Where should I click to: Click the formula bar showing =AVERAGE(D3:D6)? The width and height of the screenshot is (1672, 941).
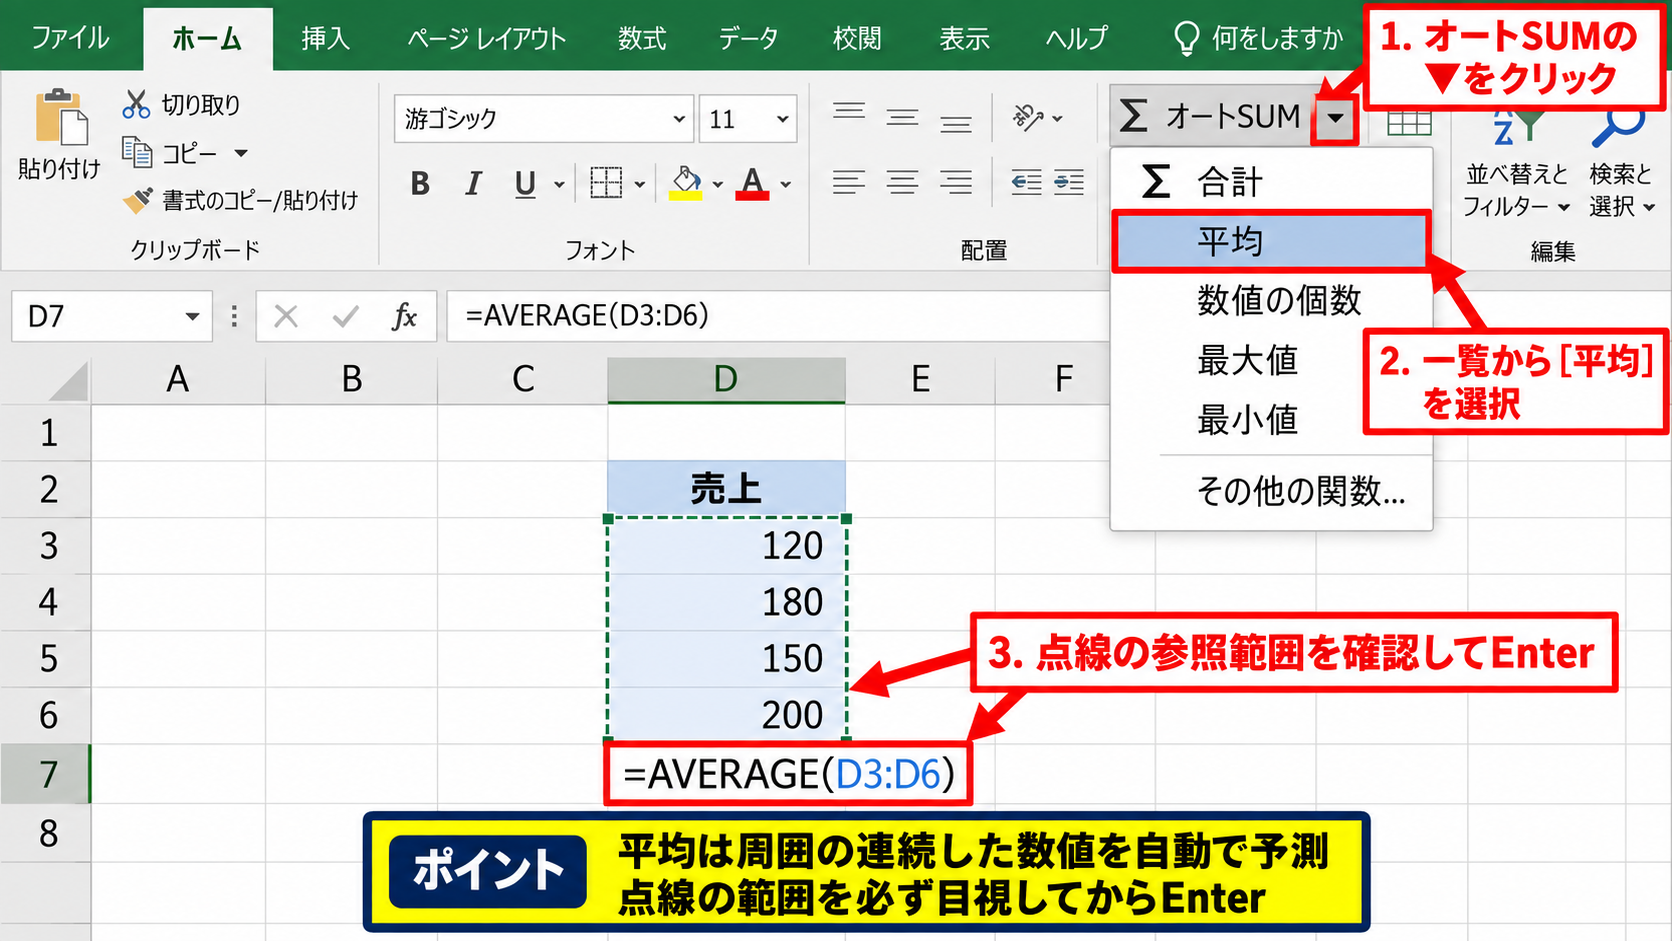777,316
